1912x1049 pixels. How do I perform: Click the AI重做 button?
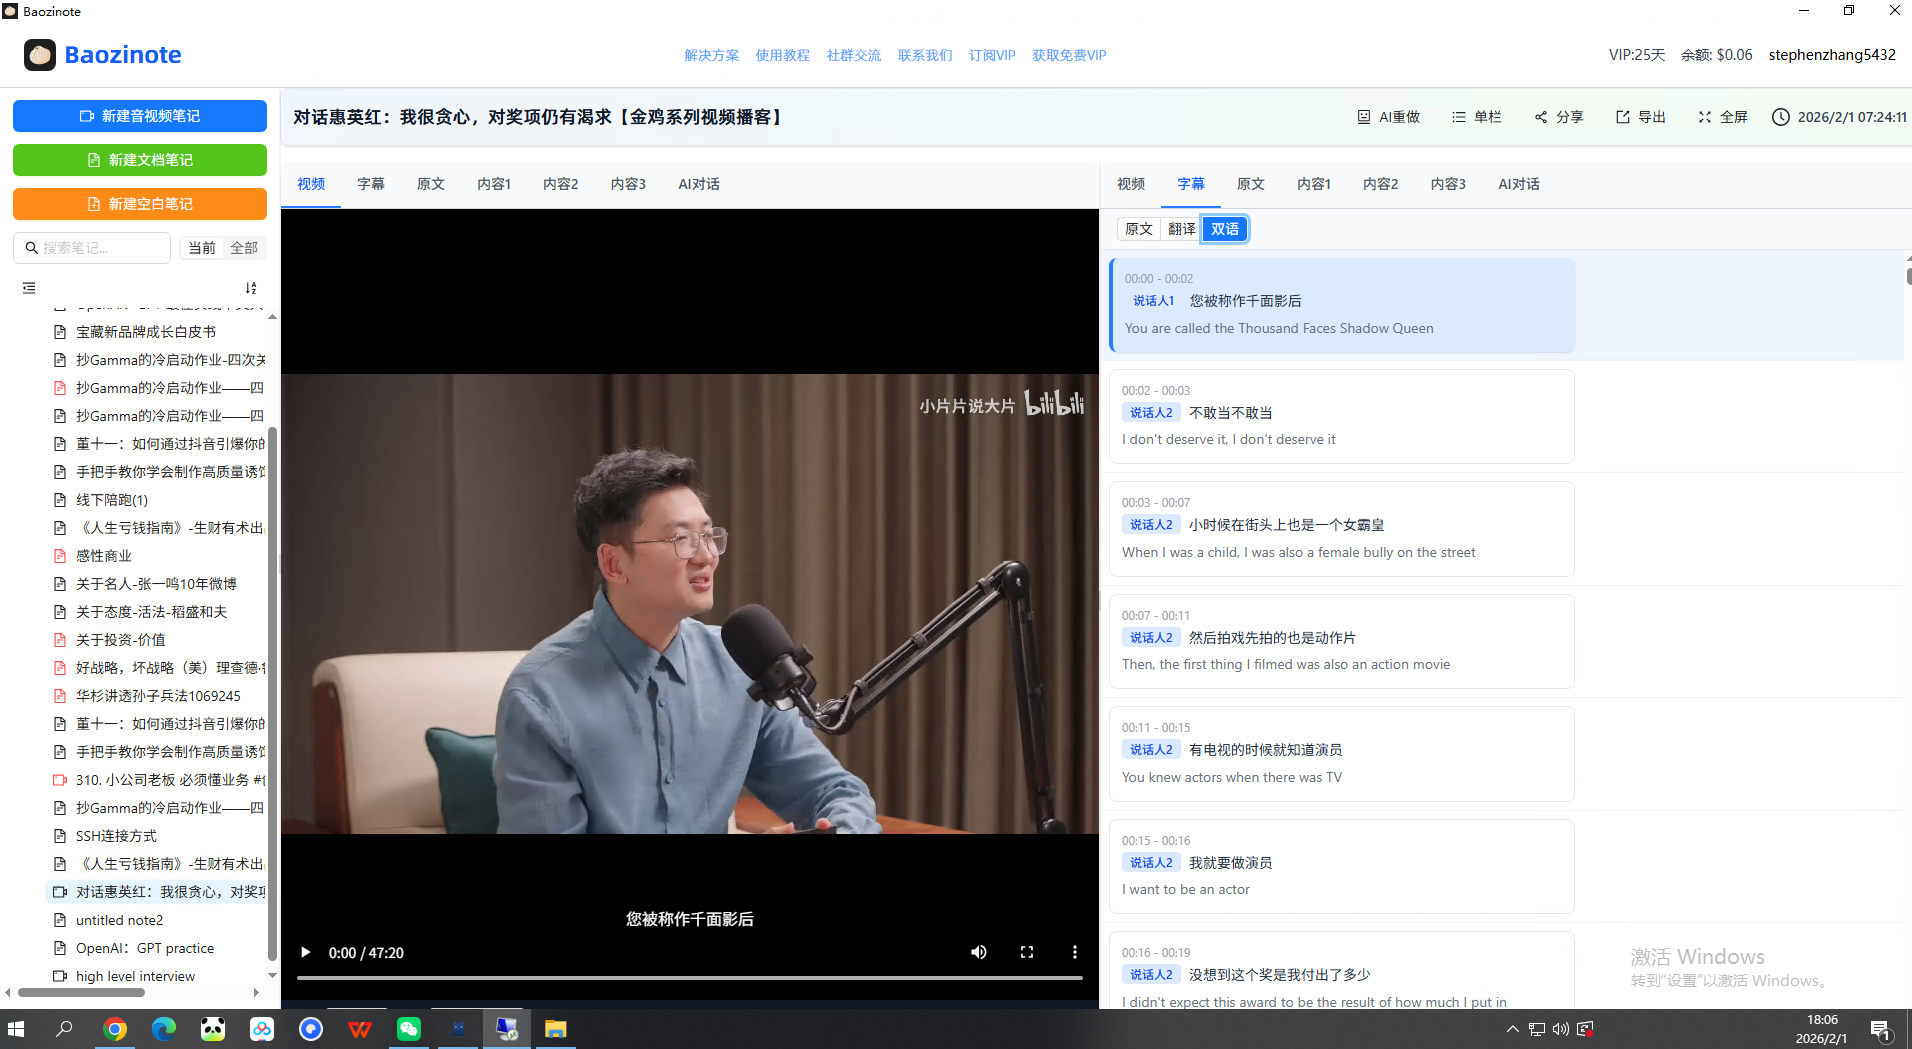1388,117
